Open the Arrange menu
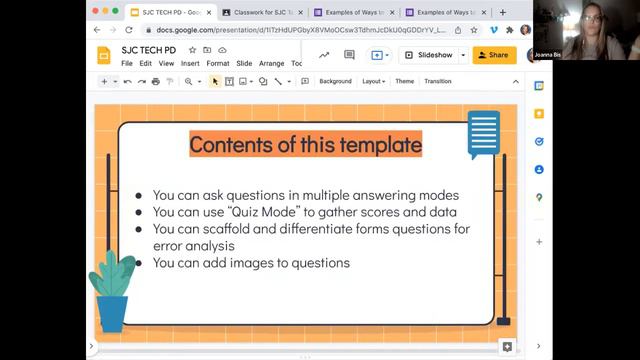The width and height of the screenshot is (640, 360). 271,63
